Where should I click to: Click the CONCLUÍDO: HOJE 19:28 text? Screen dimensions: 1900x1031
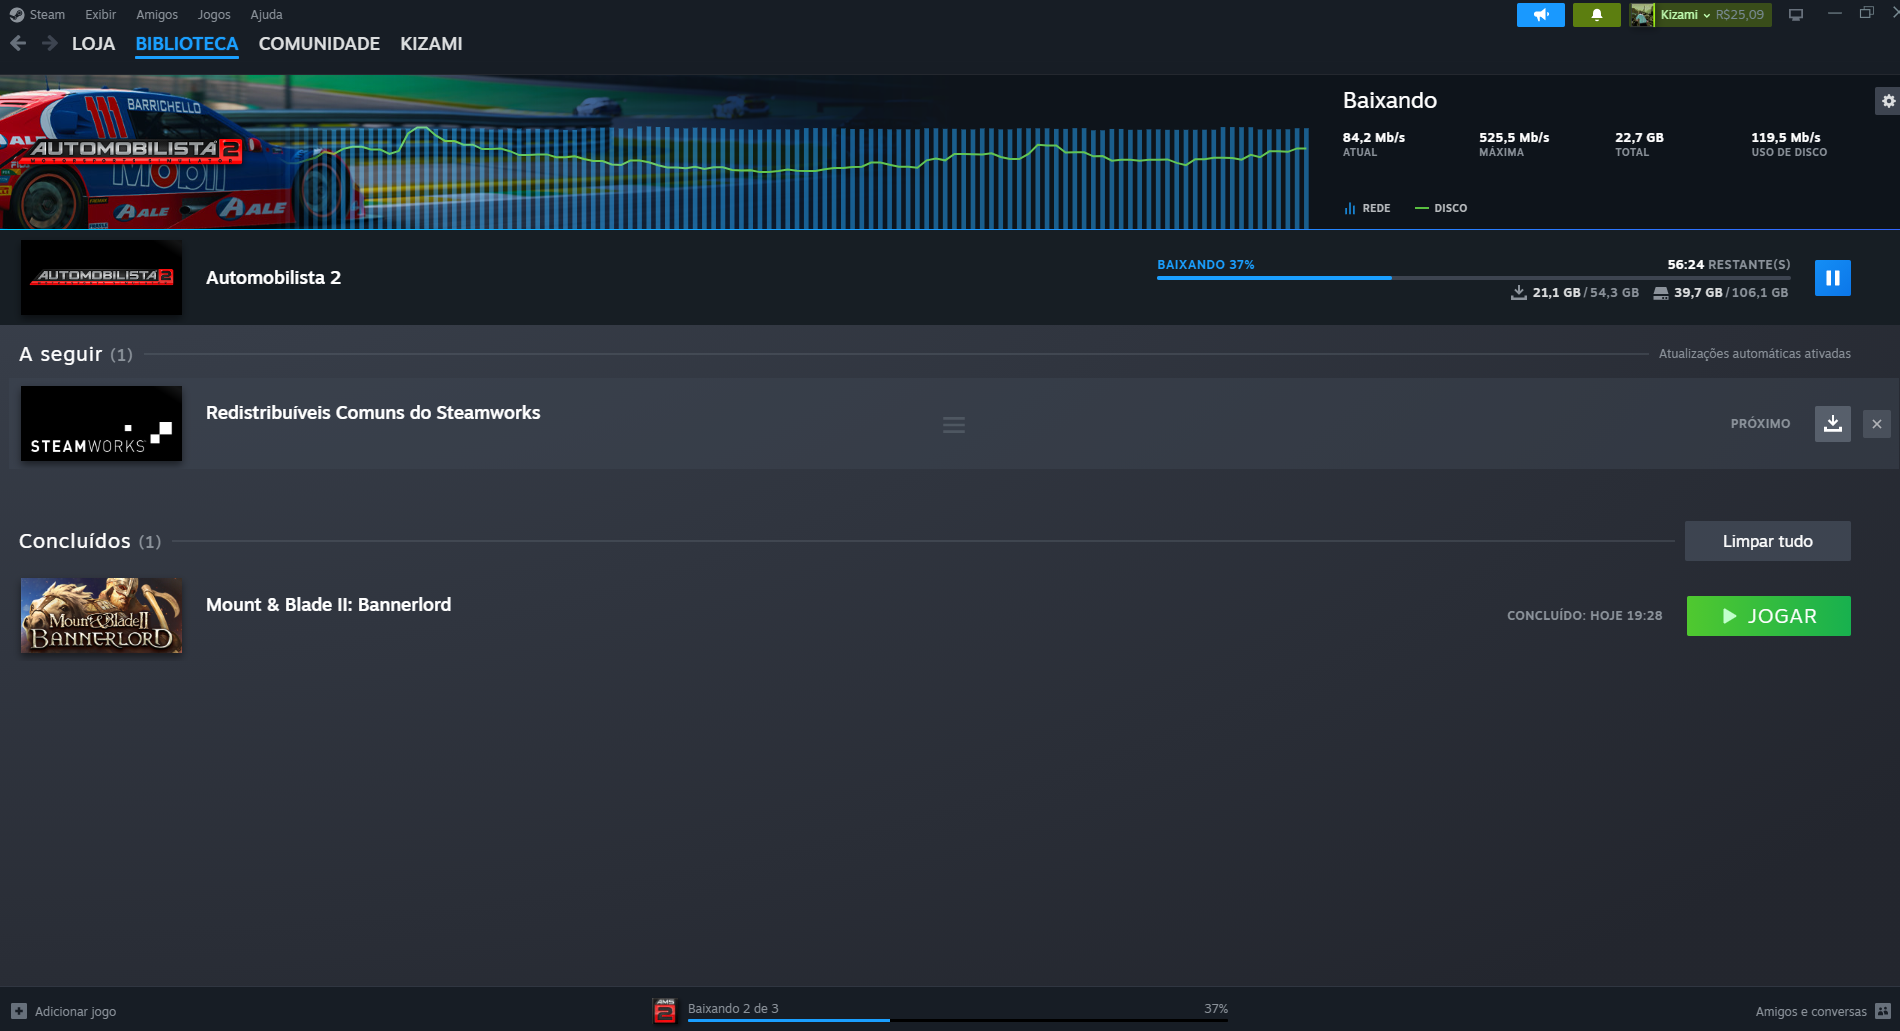1584,616
